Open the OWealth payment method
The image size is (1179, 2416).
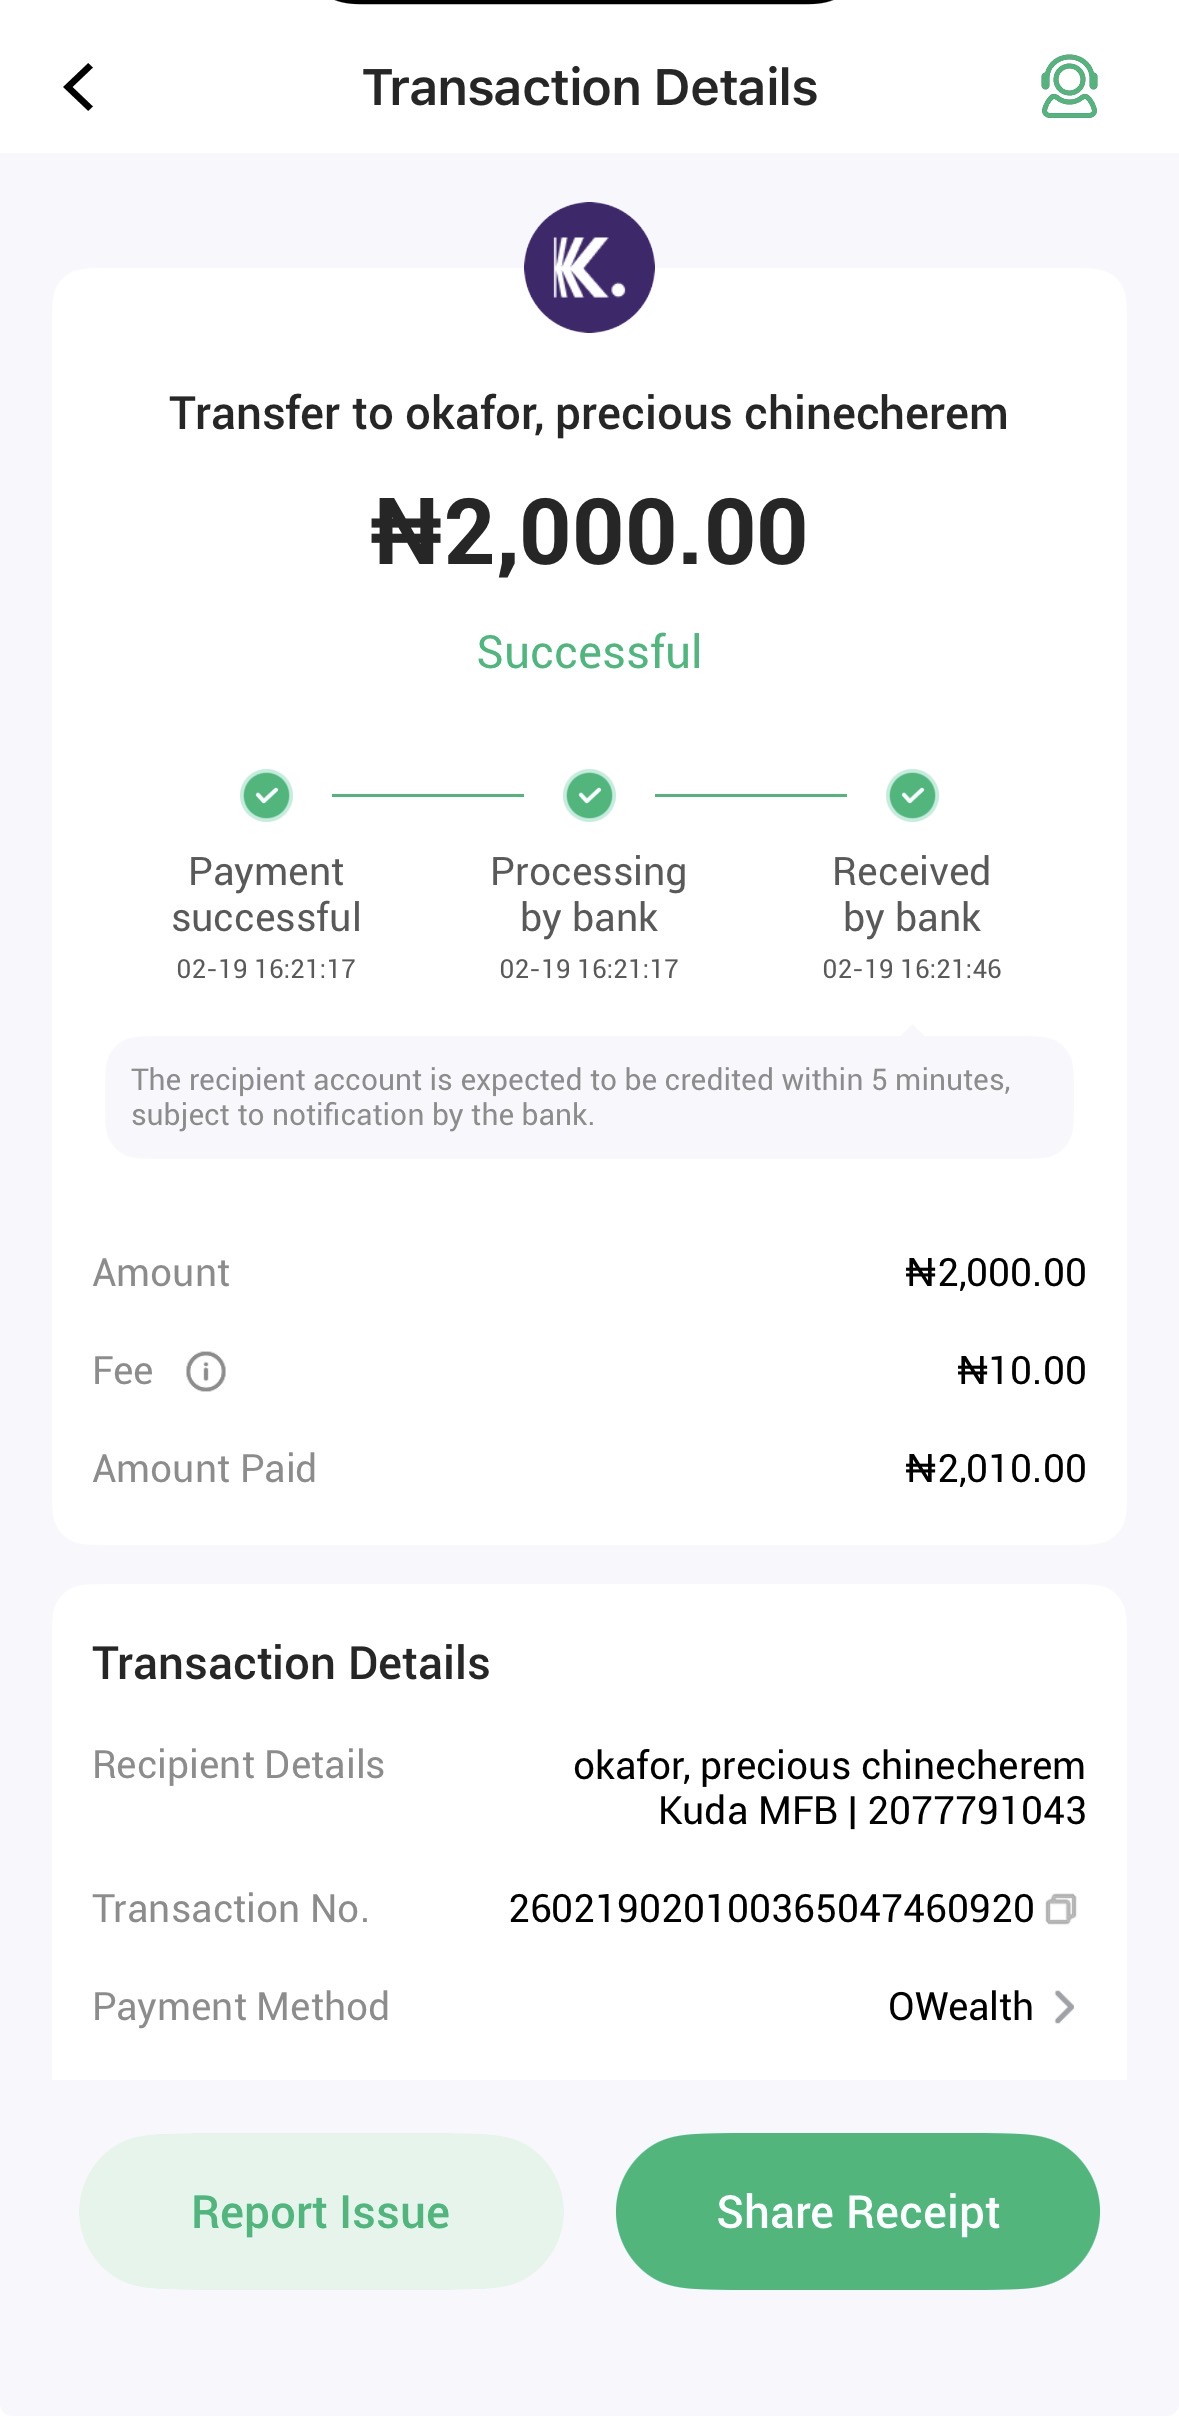point(960,2007)
